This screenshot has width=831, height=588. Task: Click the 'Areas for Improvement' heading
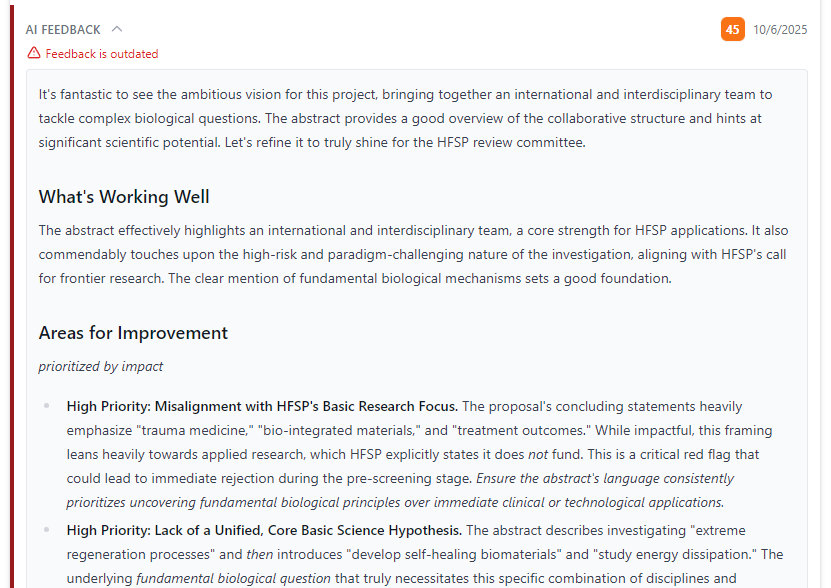pyautogui.click(x=133, y=333)
